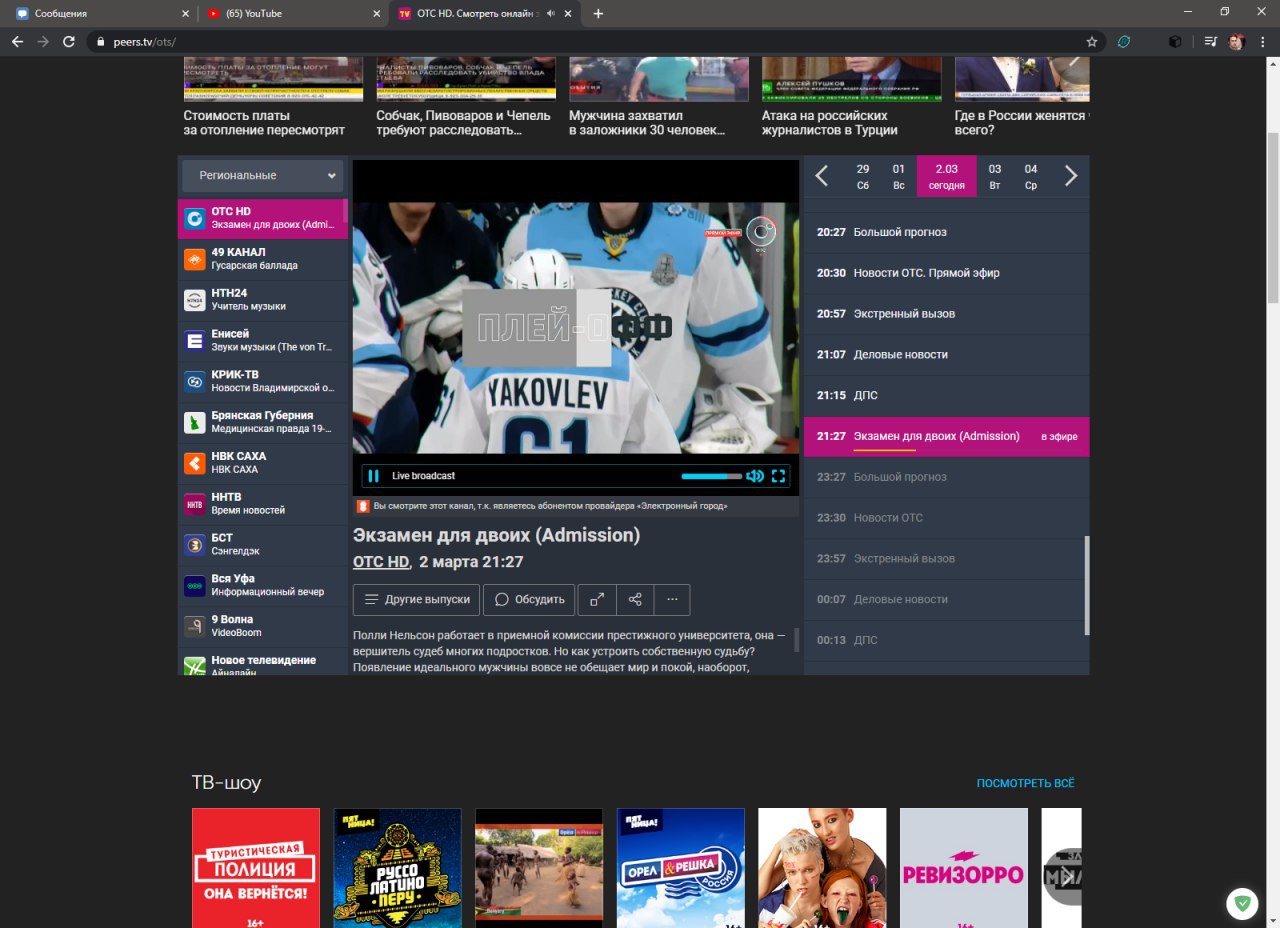The height and width of the screenshot is (928, 1280).
Task: Select the 49 КАНАЛ channel icon
Action: click(194, 259)
